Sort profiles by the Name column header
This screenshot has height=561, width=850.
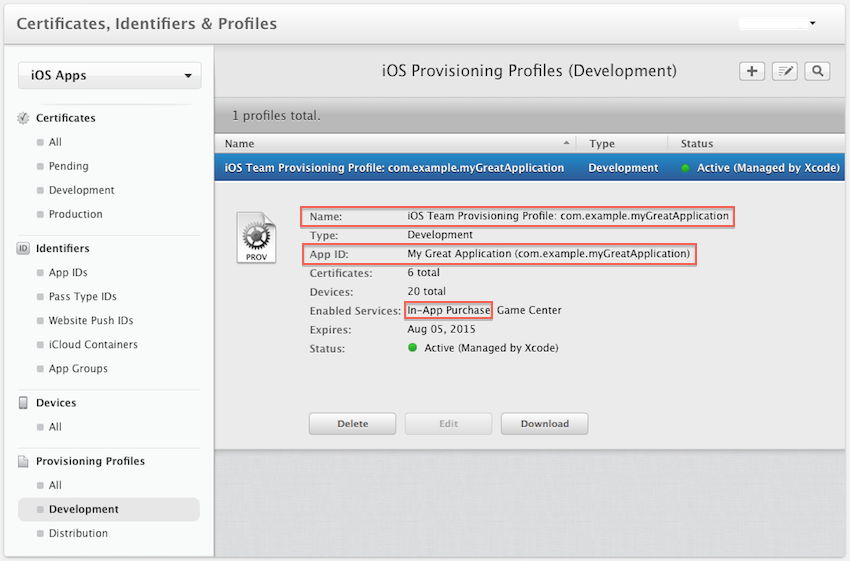(396, 144)
